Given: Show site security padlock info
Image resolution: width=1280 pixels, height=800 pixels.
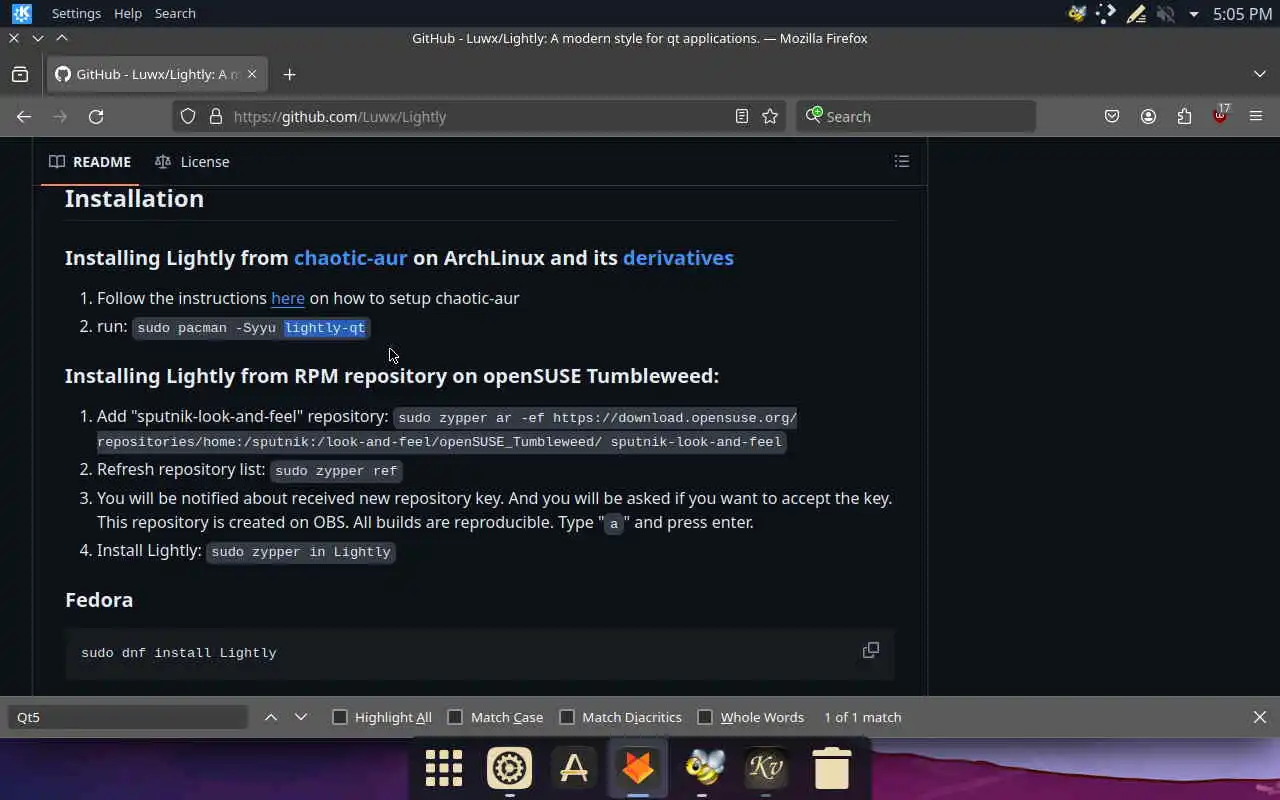Looking at the screenshot, I should click(x=215, y=116).
